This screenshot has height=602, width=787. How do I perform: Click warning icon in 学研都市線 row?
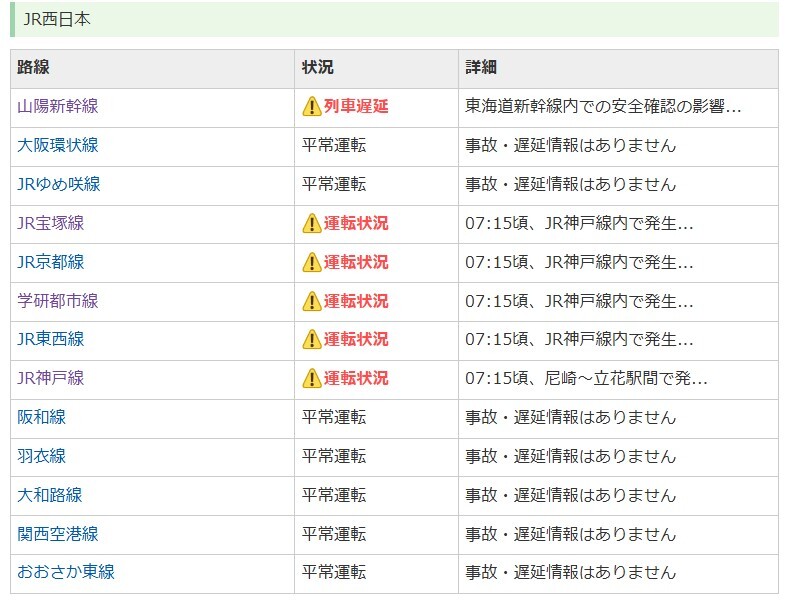click(312, 301)
